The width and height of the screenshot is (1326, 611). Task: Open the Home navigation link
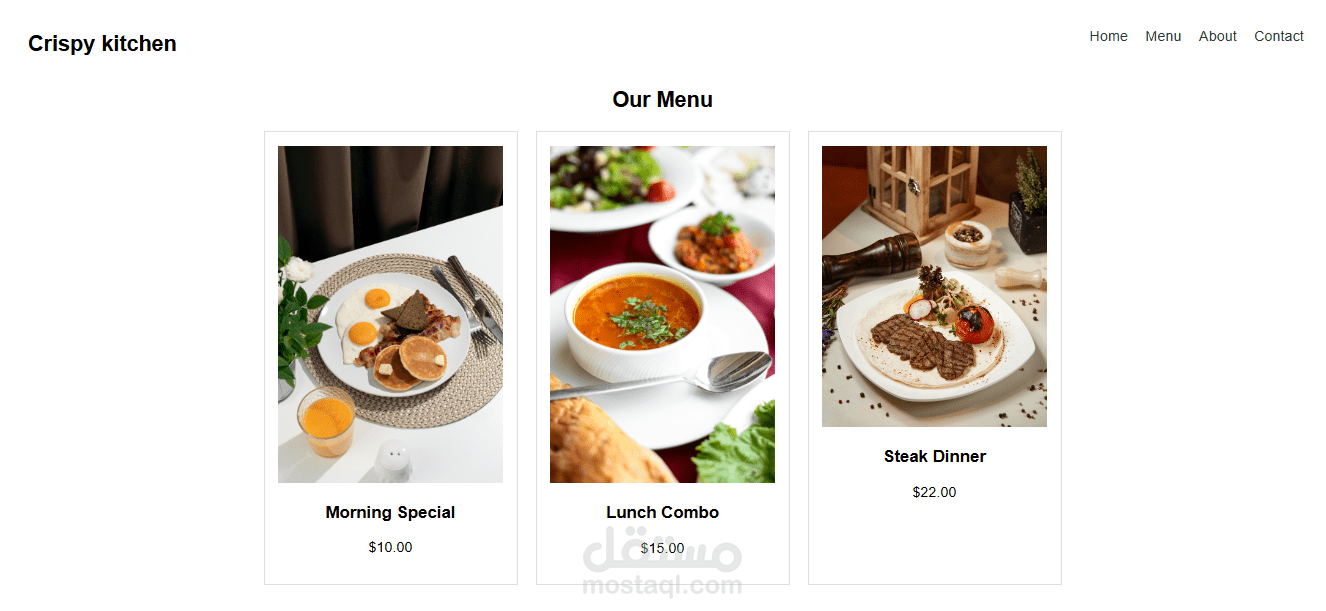click(x=1108, y=36)
